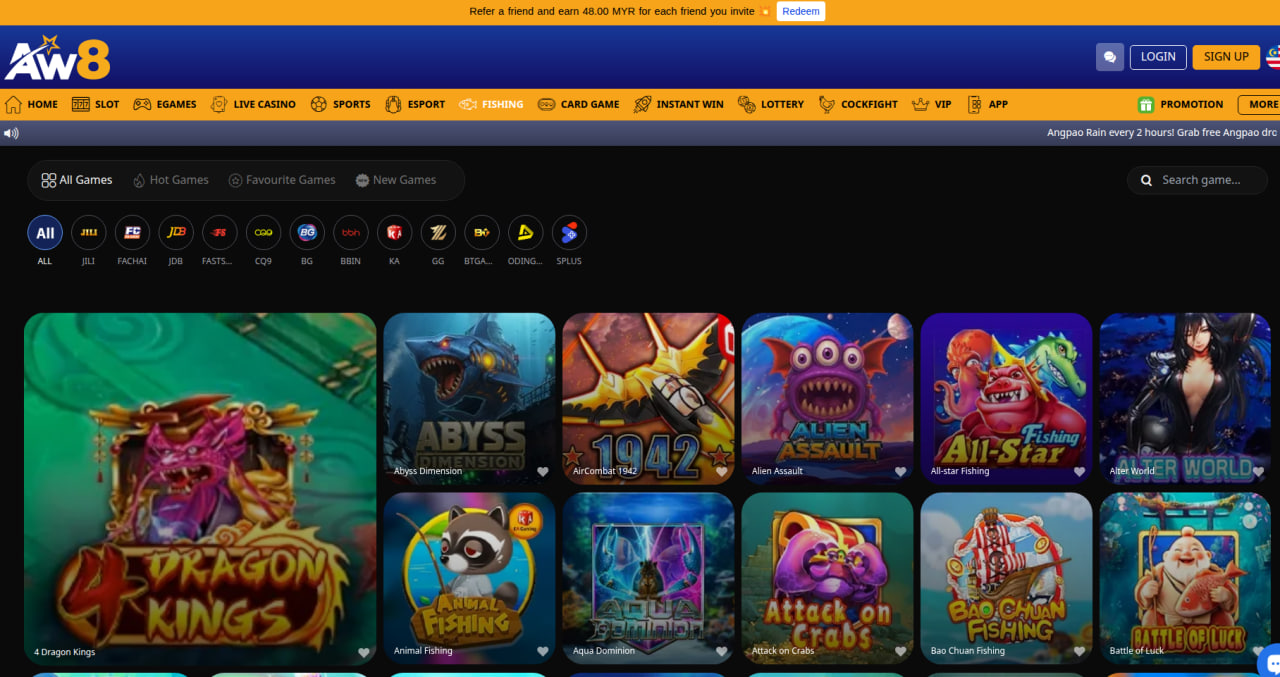
Task: Favourite the Abyss Dimension game
Action: pyautogui.click(x=543, y=472)
